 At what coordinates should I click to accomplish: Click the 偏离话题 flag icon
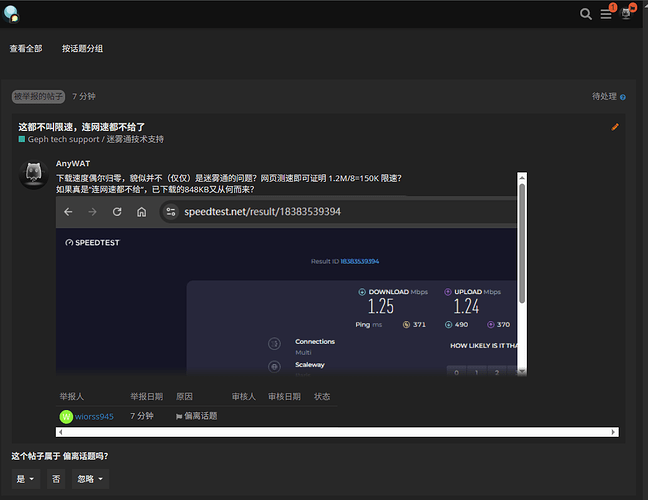pos(179,416)
